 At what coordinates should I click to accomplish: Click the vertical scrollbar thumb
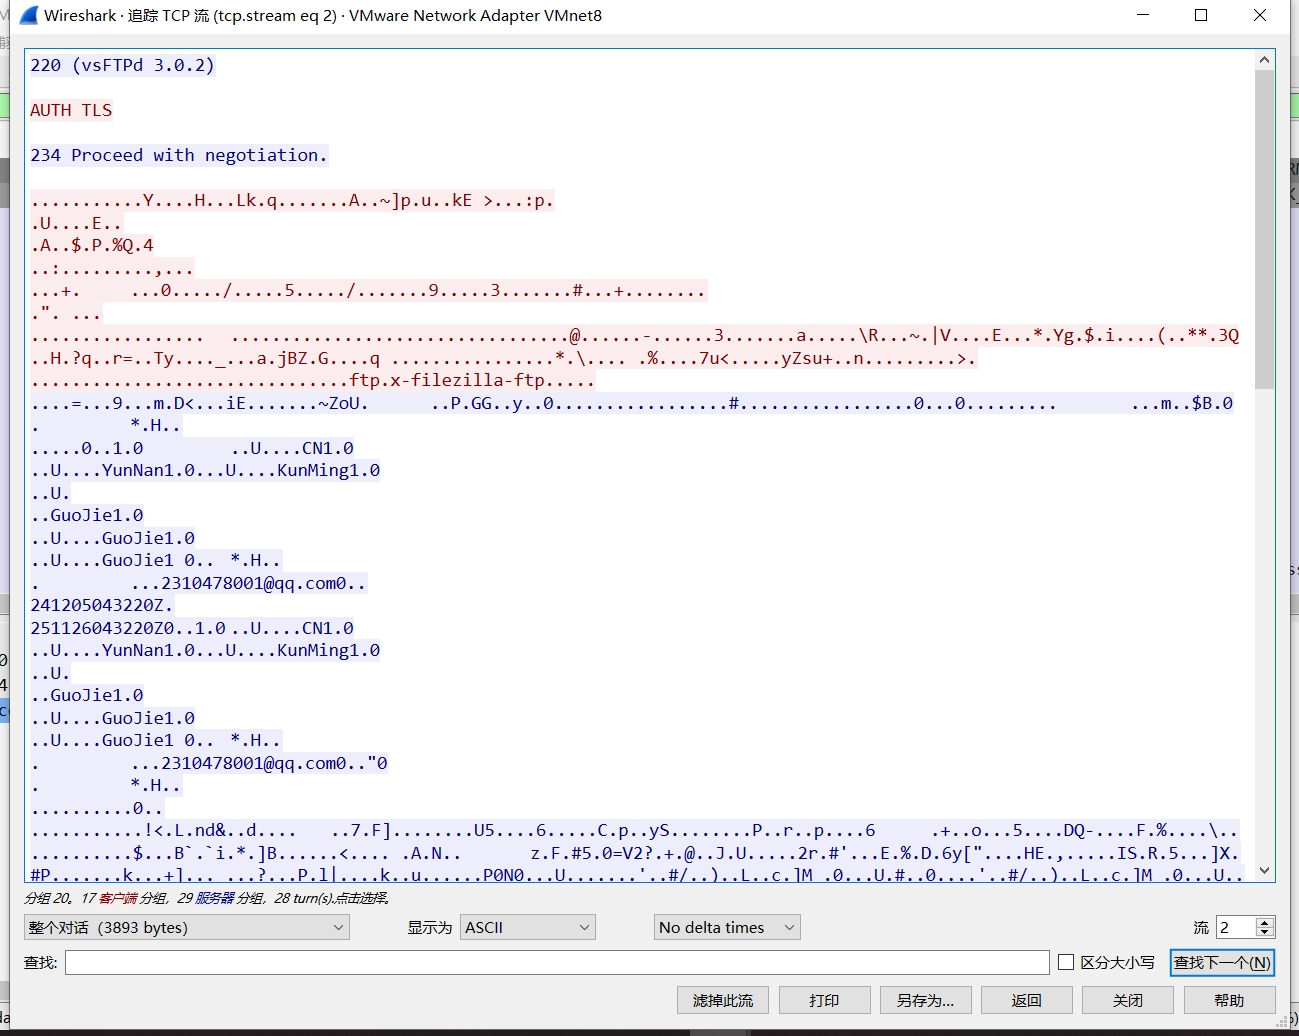click(x=1264, y=229)
